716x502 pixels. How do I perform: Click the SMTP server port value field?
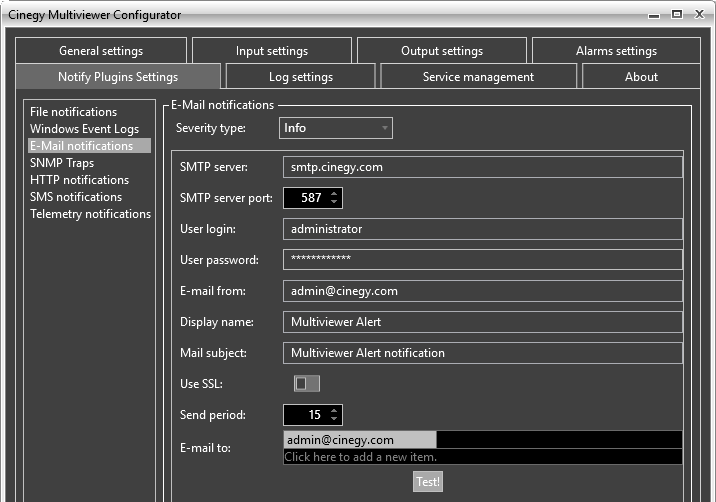coord(307,198)
